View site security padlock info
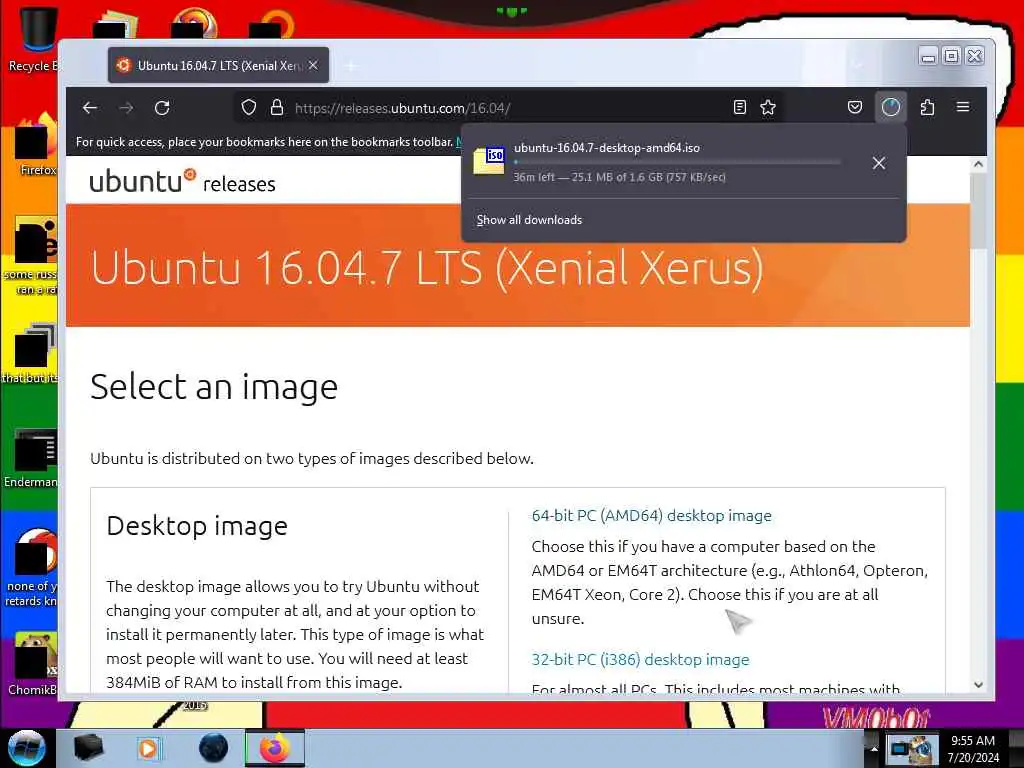This screenshot has width=1024, height=768. click(277, 108)
